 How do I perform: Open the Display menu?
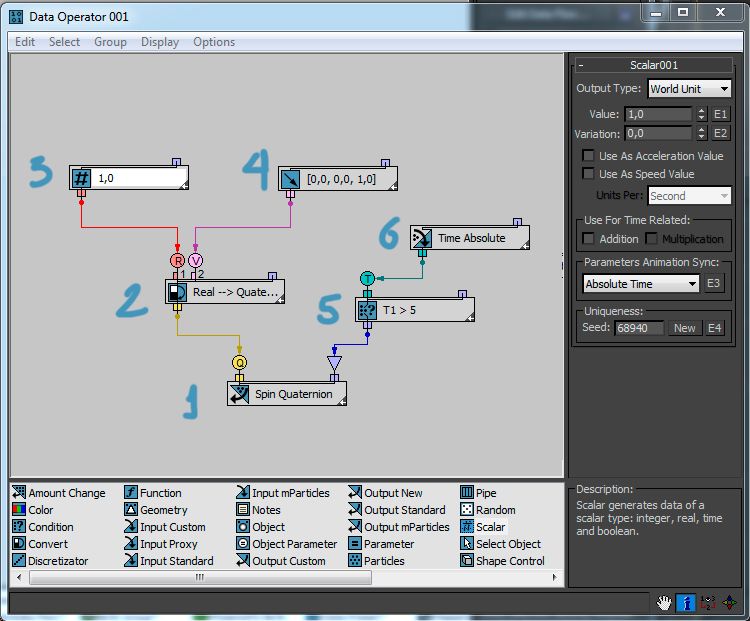[160, 42]
